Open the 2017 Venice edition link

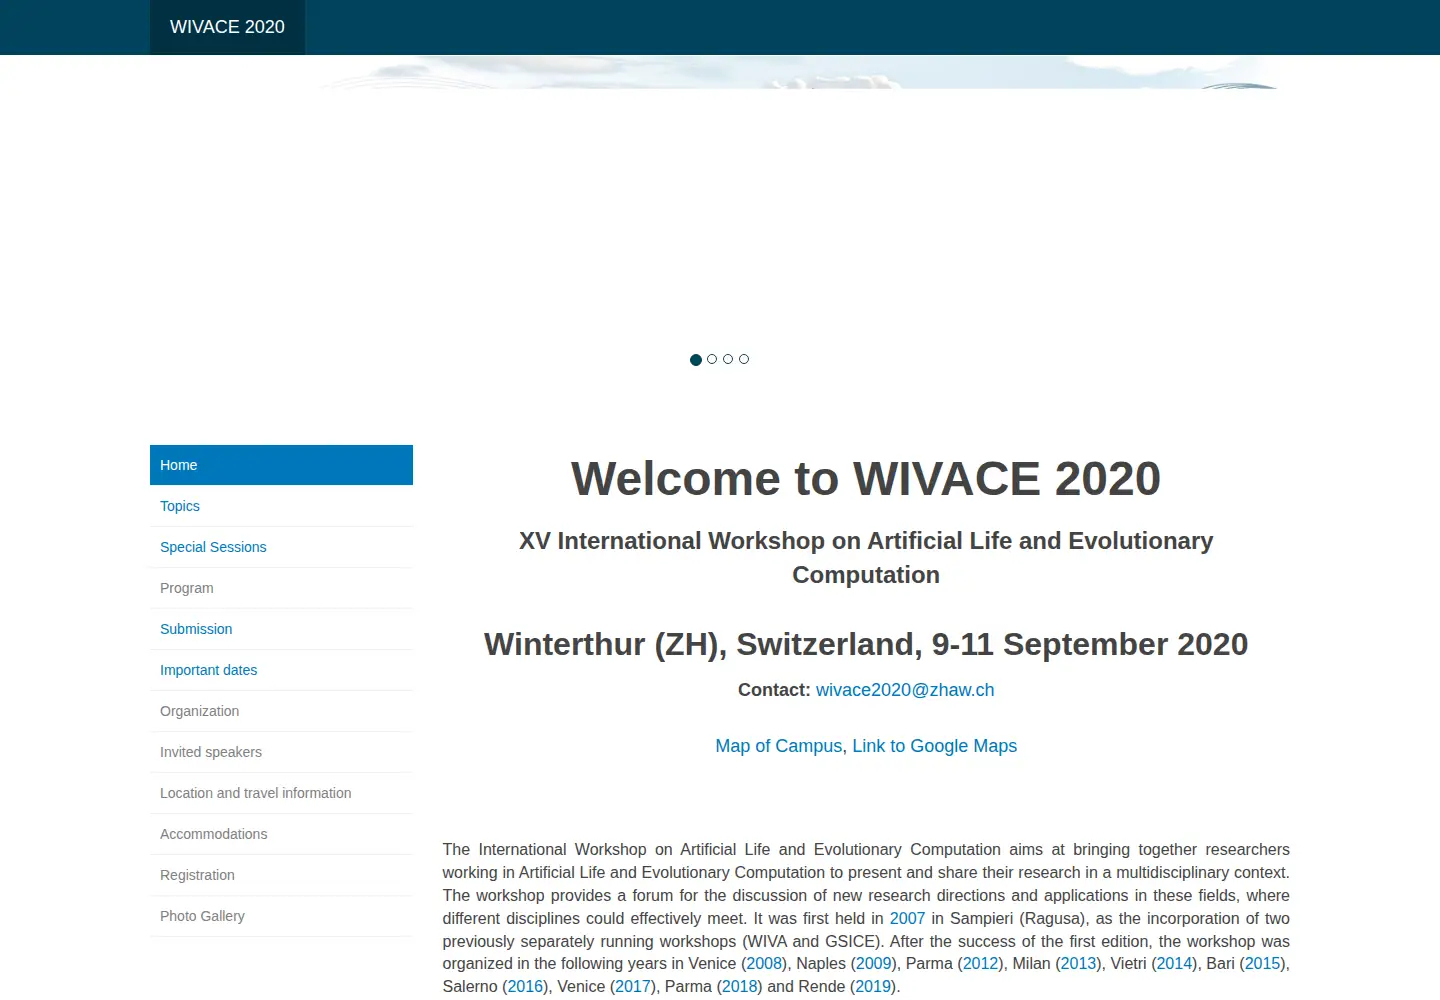[x=633, y=986]
